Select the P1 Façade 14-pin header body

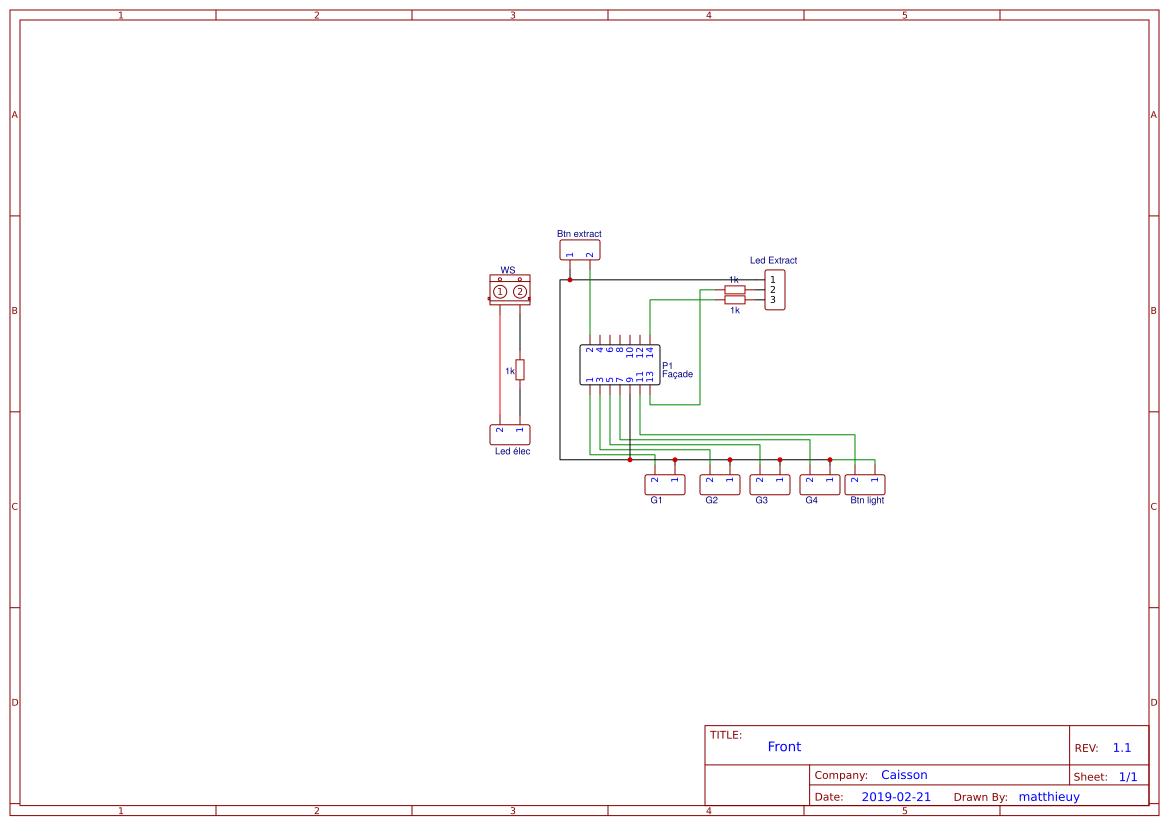[x=620, y=365]
